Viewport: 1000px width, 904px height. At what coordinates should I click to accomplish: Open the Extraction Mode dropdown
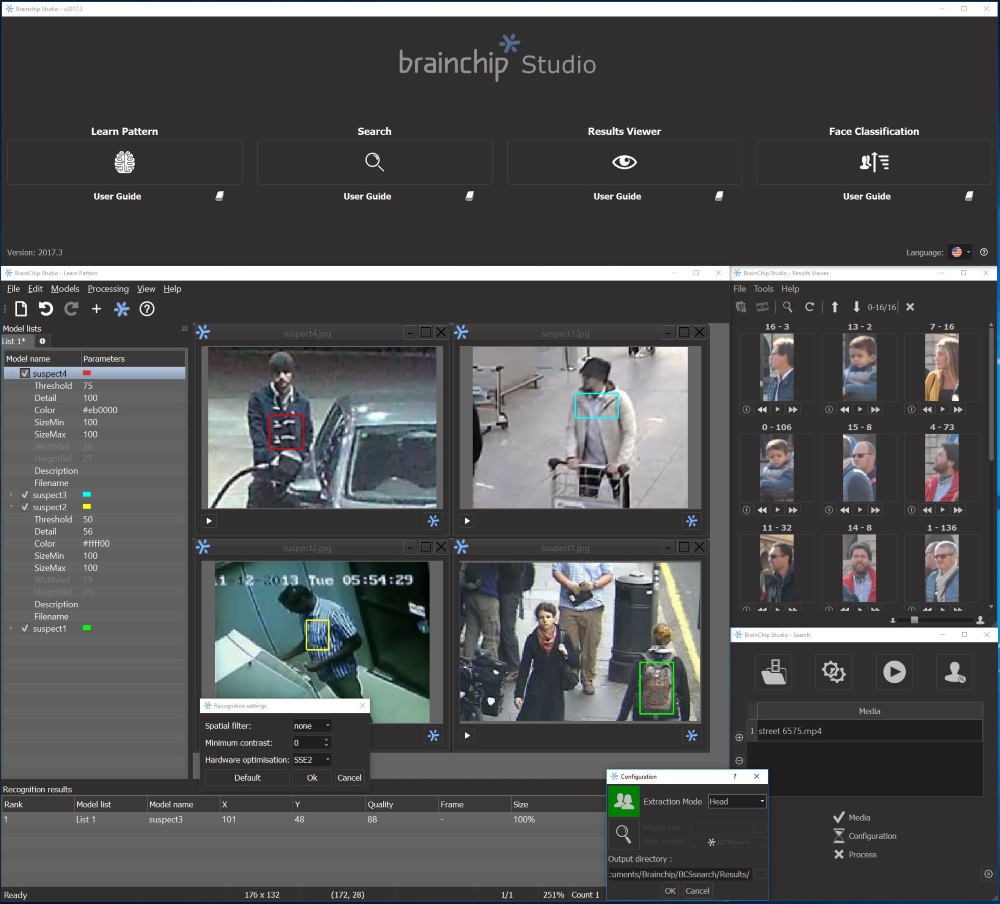click(736, 801)
